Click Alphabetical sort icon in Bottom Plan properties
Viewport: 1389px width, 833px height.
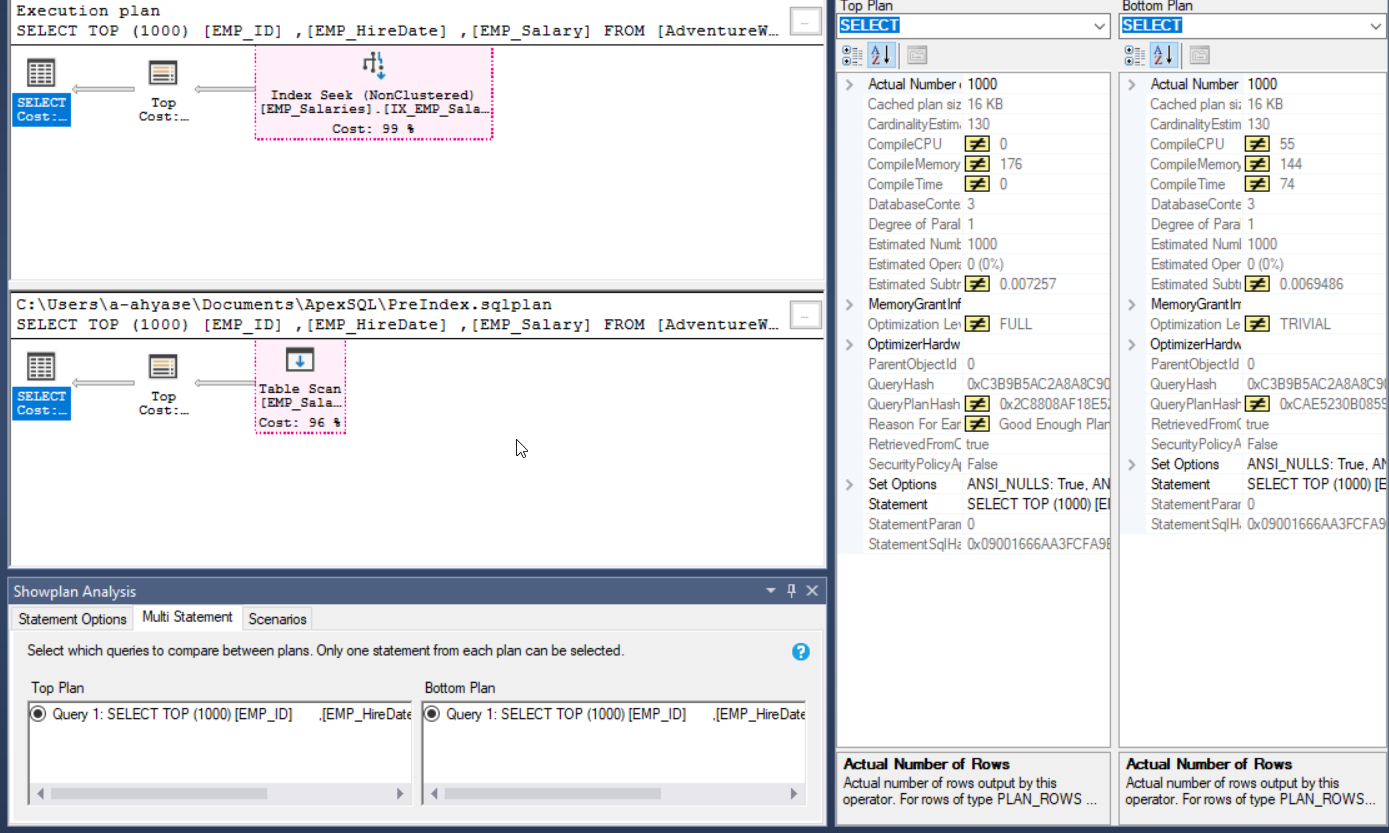1162,55
